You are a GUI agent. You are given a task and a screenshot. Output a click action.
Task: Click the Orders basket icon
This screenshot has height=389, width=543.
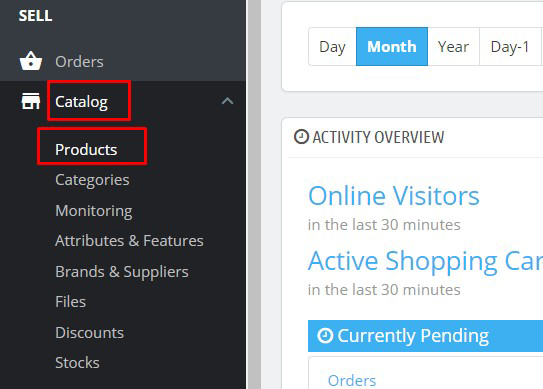(x=31, y=61)
